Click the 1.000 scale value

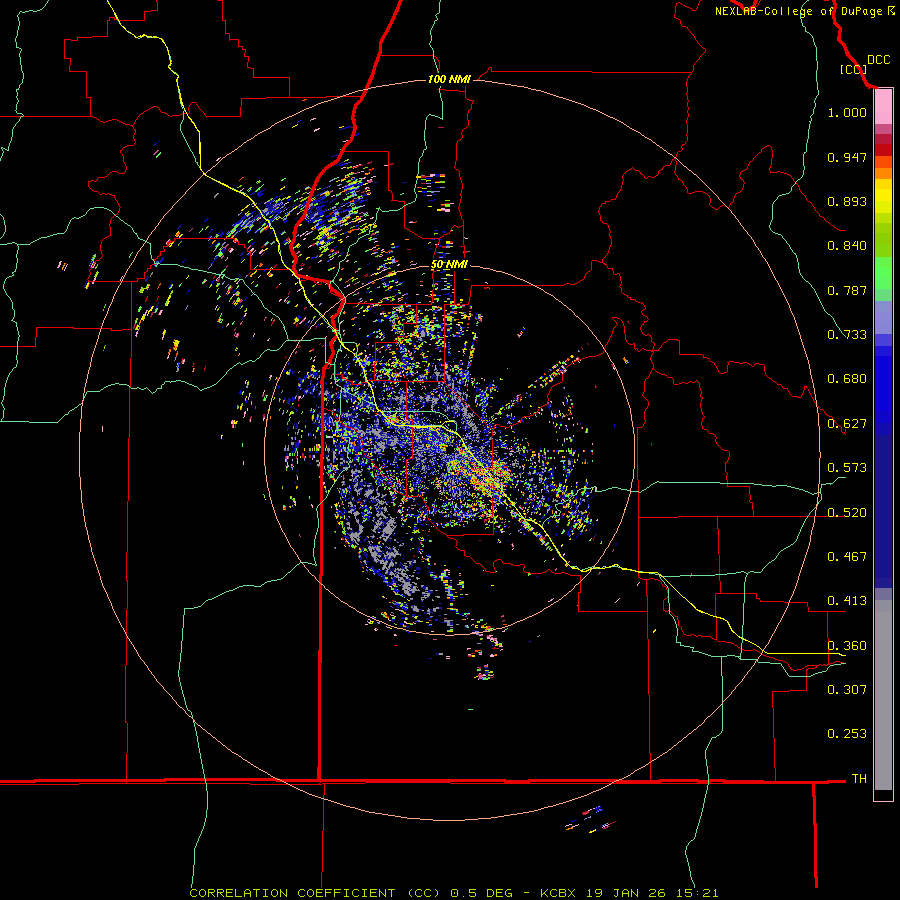pyautogui.click(x=847, y=112)
